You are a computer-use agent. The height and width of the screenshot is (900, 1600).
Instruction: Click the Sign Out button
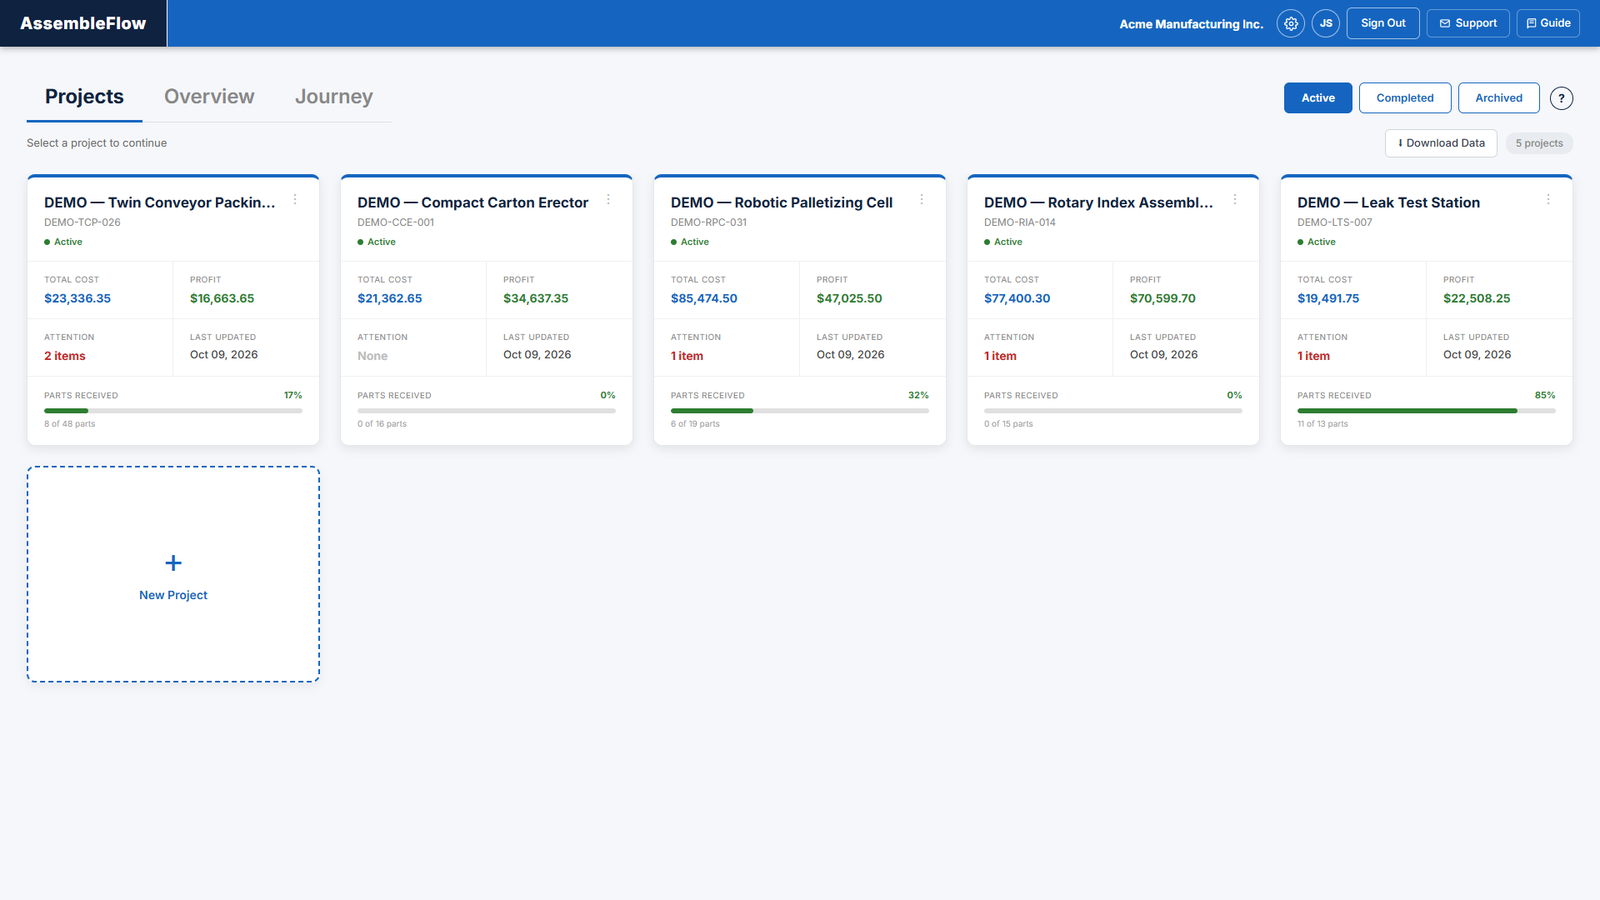(1383, 23)
